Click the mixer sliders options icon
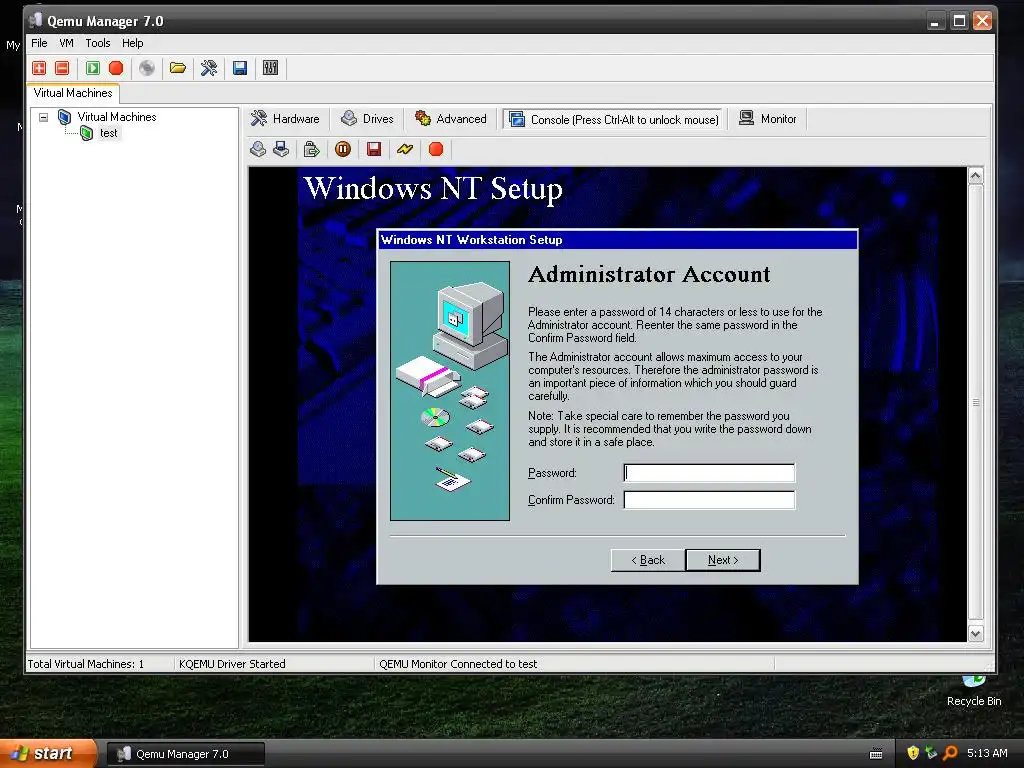The height and width of the screenshot is (768, 1024). coord(270,68)
